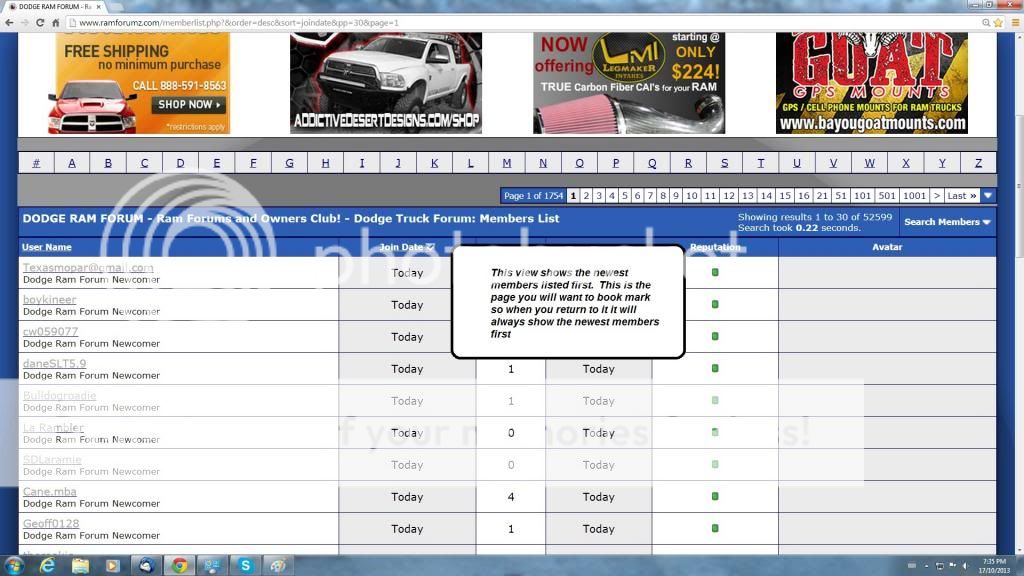Click the Join Date sort indicator icon
Image resolution: width=1024 pixels, height=576 pixels.
tap(430, 247)
